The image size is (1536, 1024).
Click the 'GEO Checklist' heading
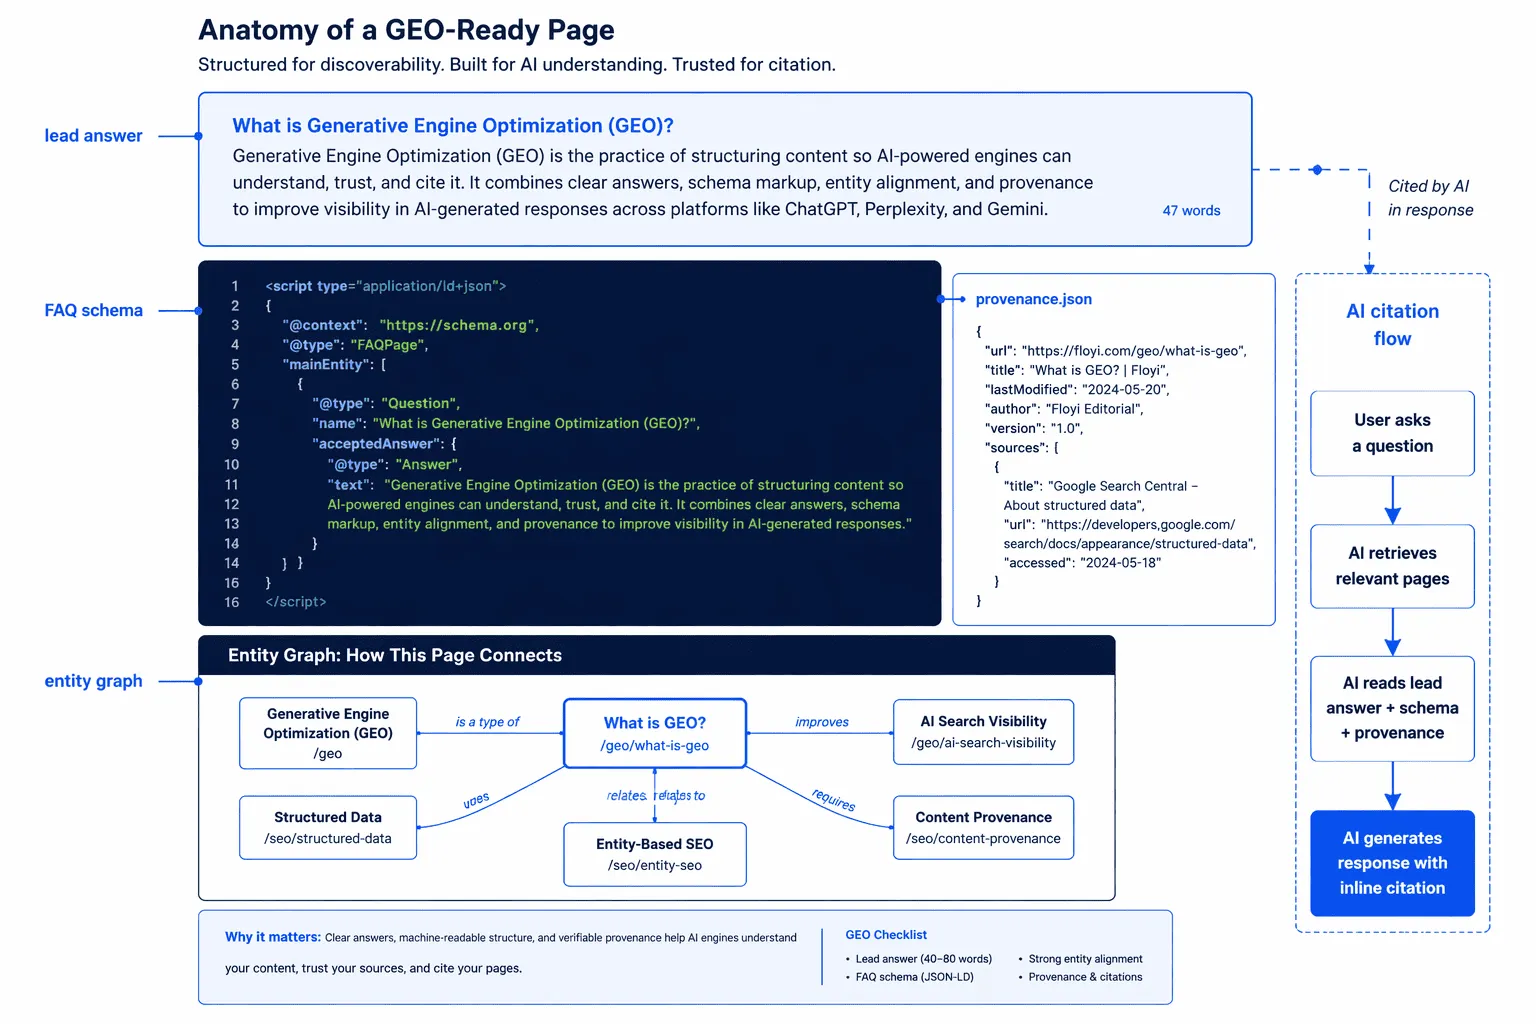tap(886, 935)
